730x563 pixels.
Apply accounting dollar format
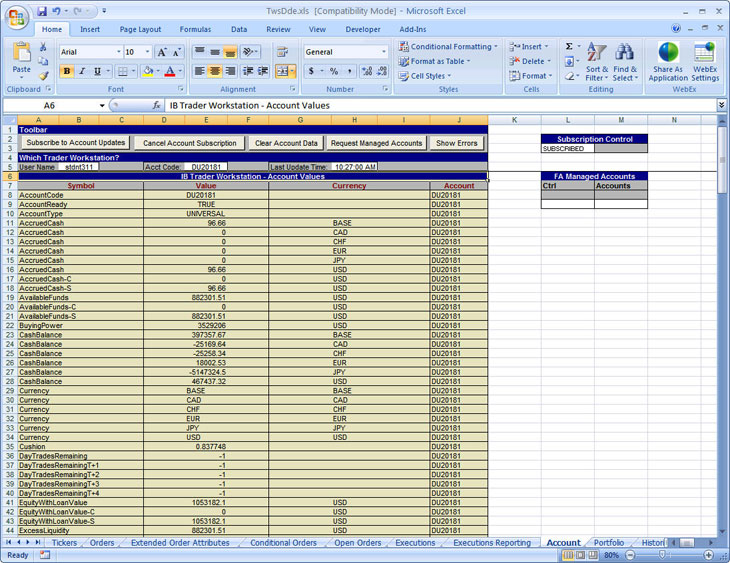coord(311,71)
